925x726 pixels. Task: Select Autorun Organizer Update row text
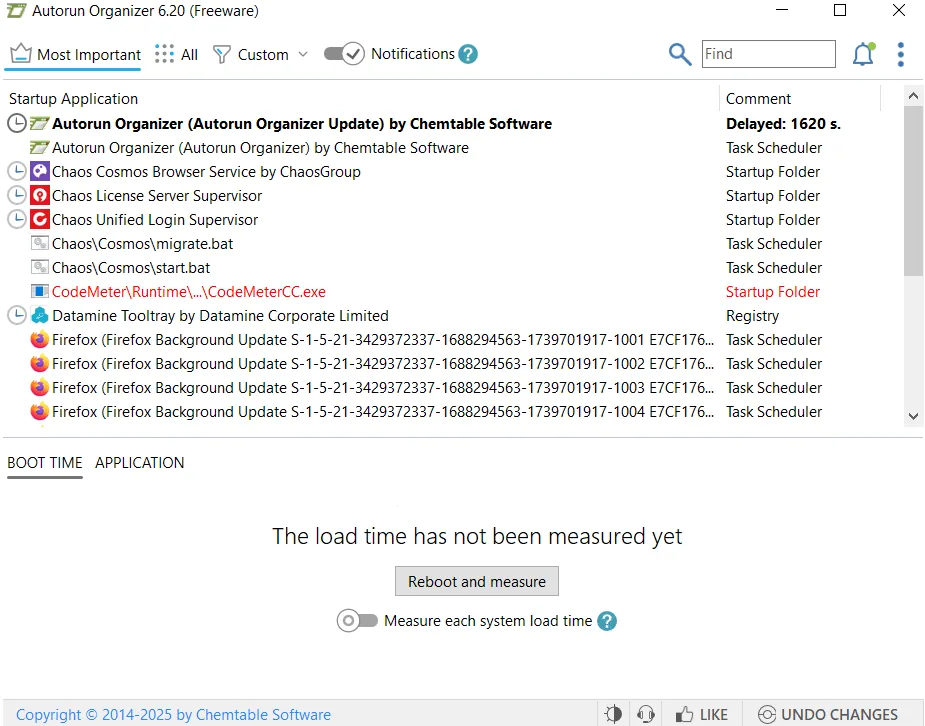[302, 124]
